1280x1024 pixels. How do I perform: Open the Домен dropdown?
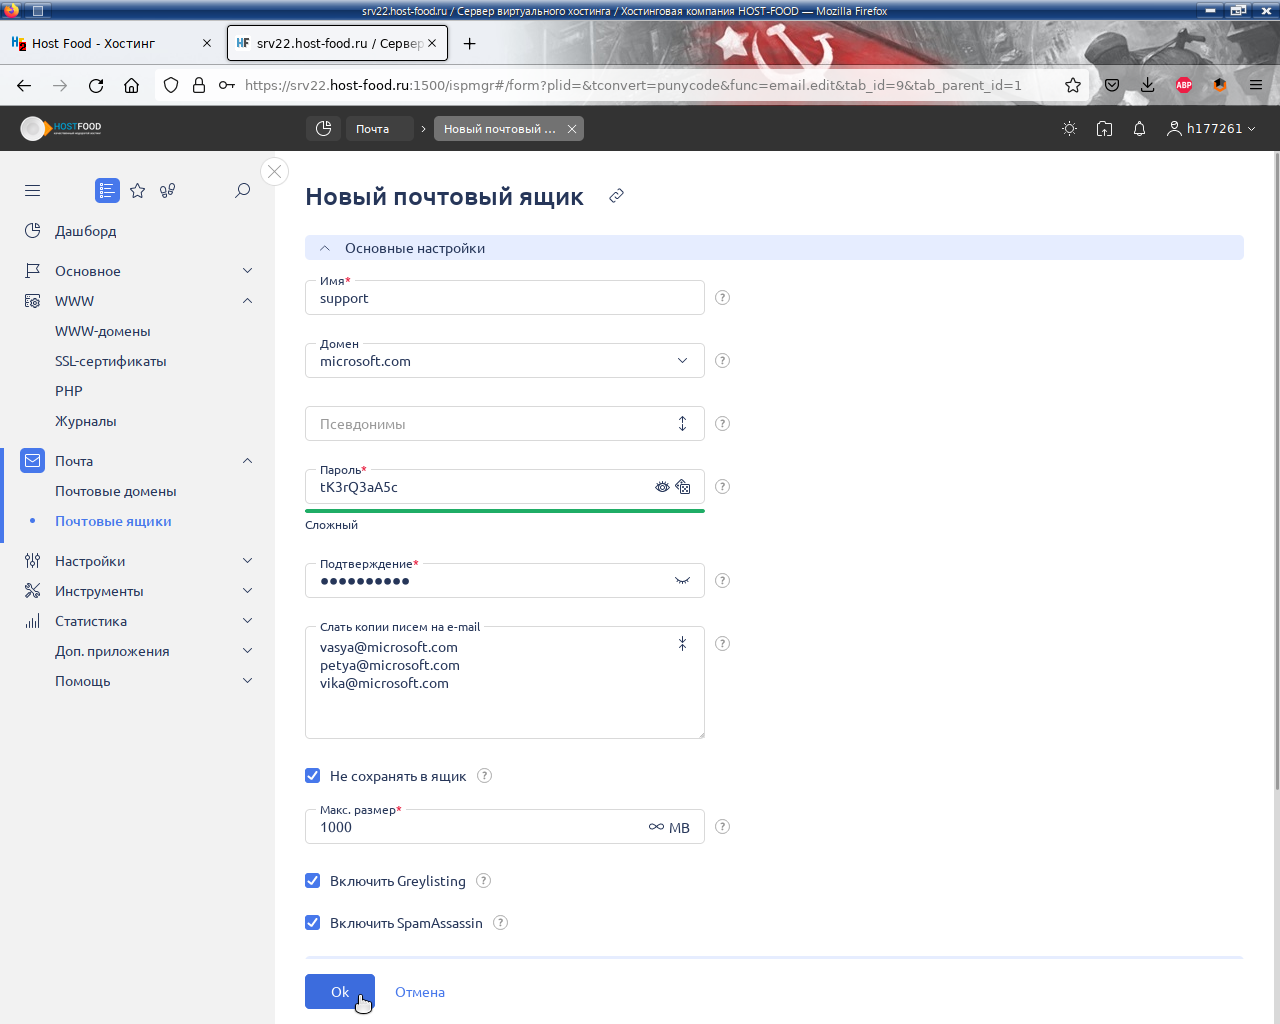(505, 361)
